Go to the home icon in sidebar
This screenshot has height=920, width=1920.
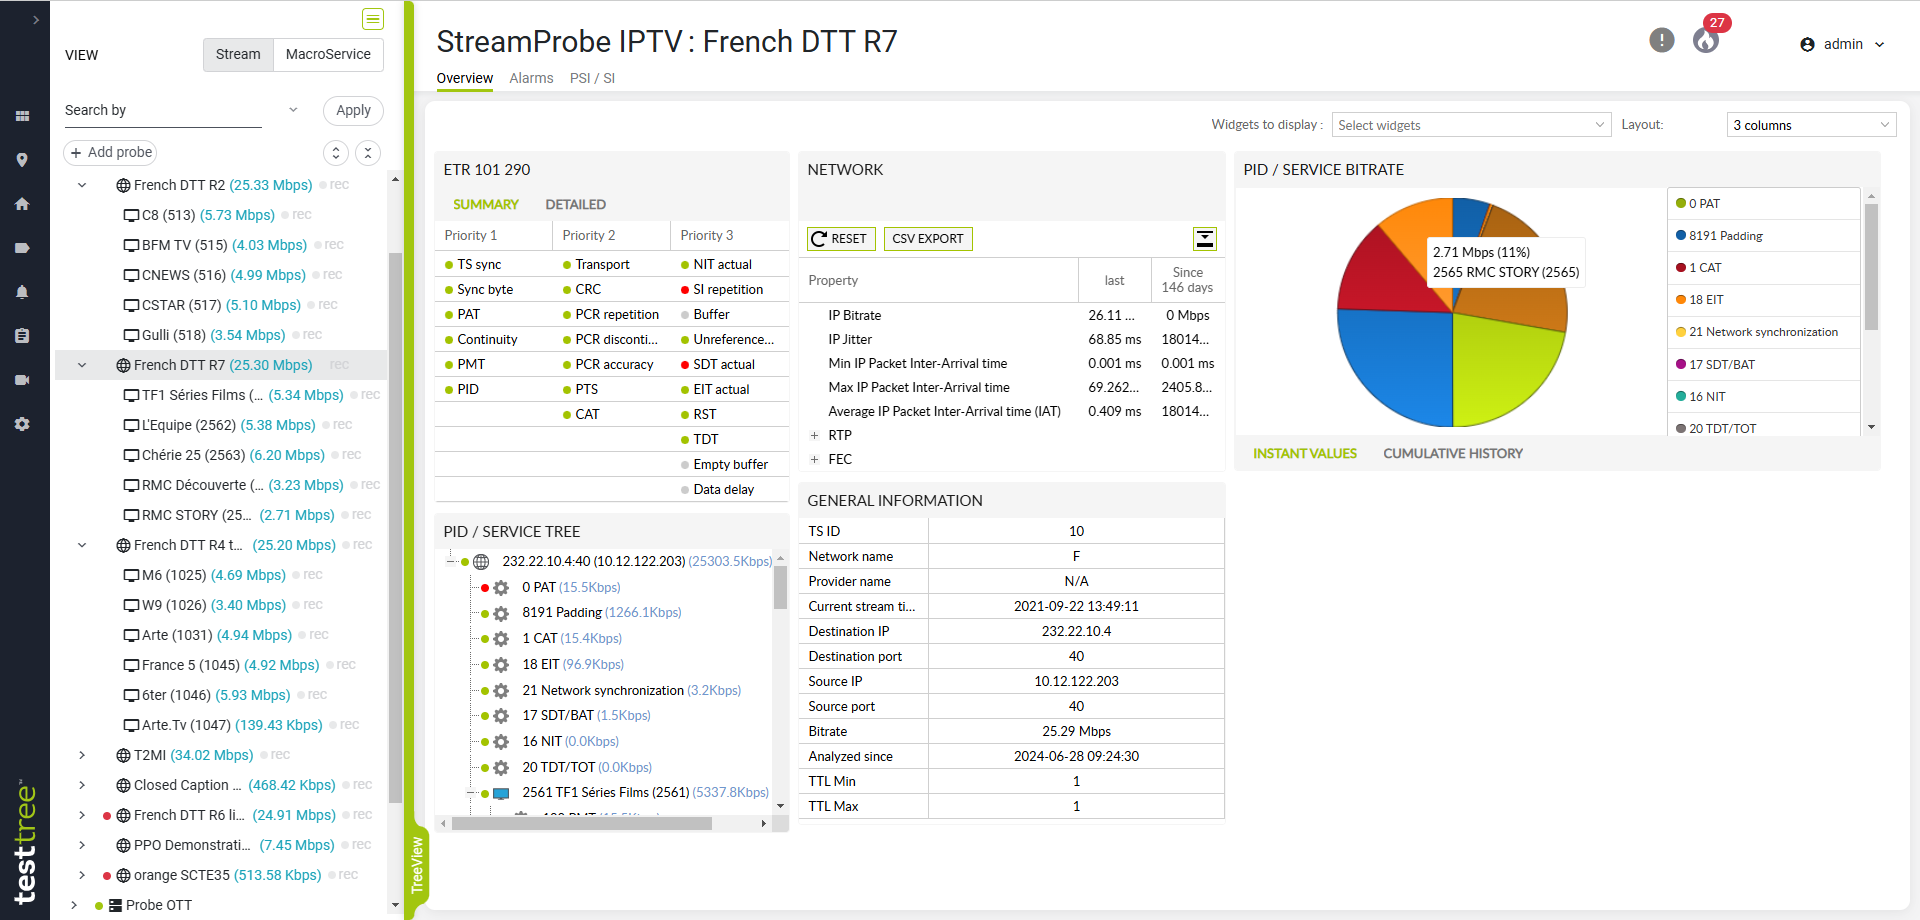(22, 204)
